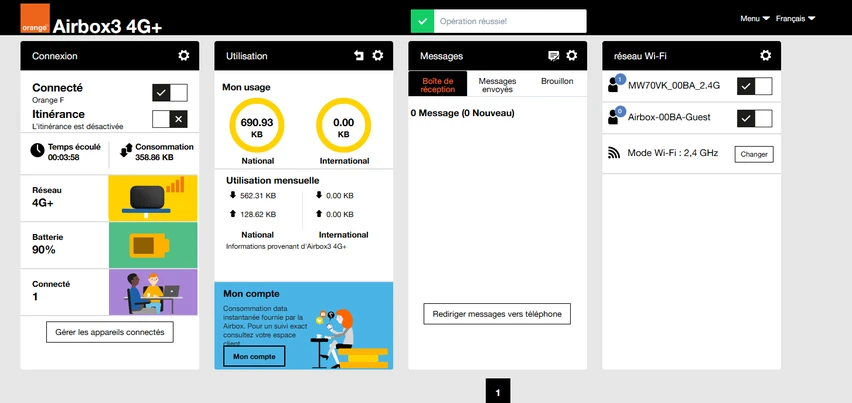Screen dimensions: 852x403
Task: Click the 00:03:58 elapsed time value
Action: 64,158
